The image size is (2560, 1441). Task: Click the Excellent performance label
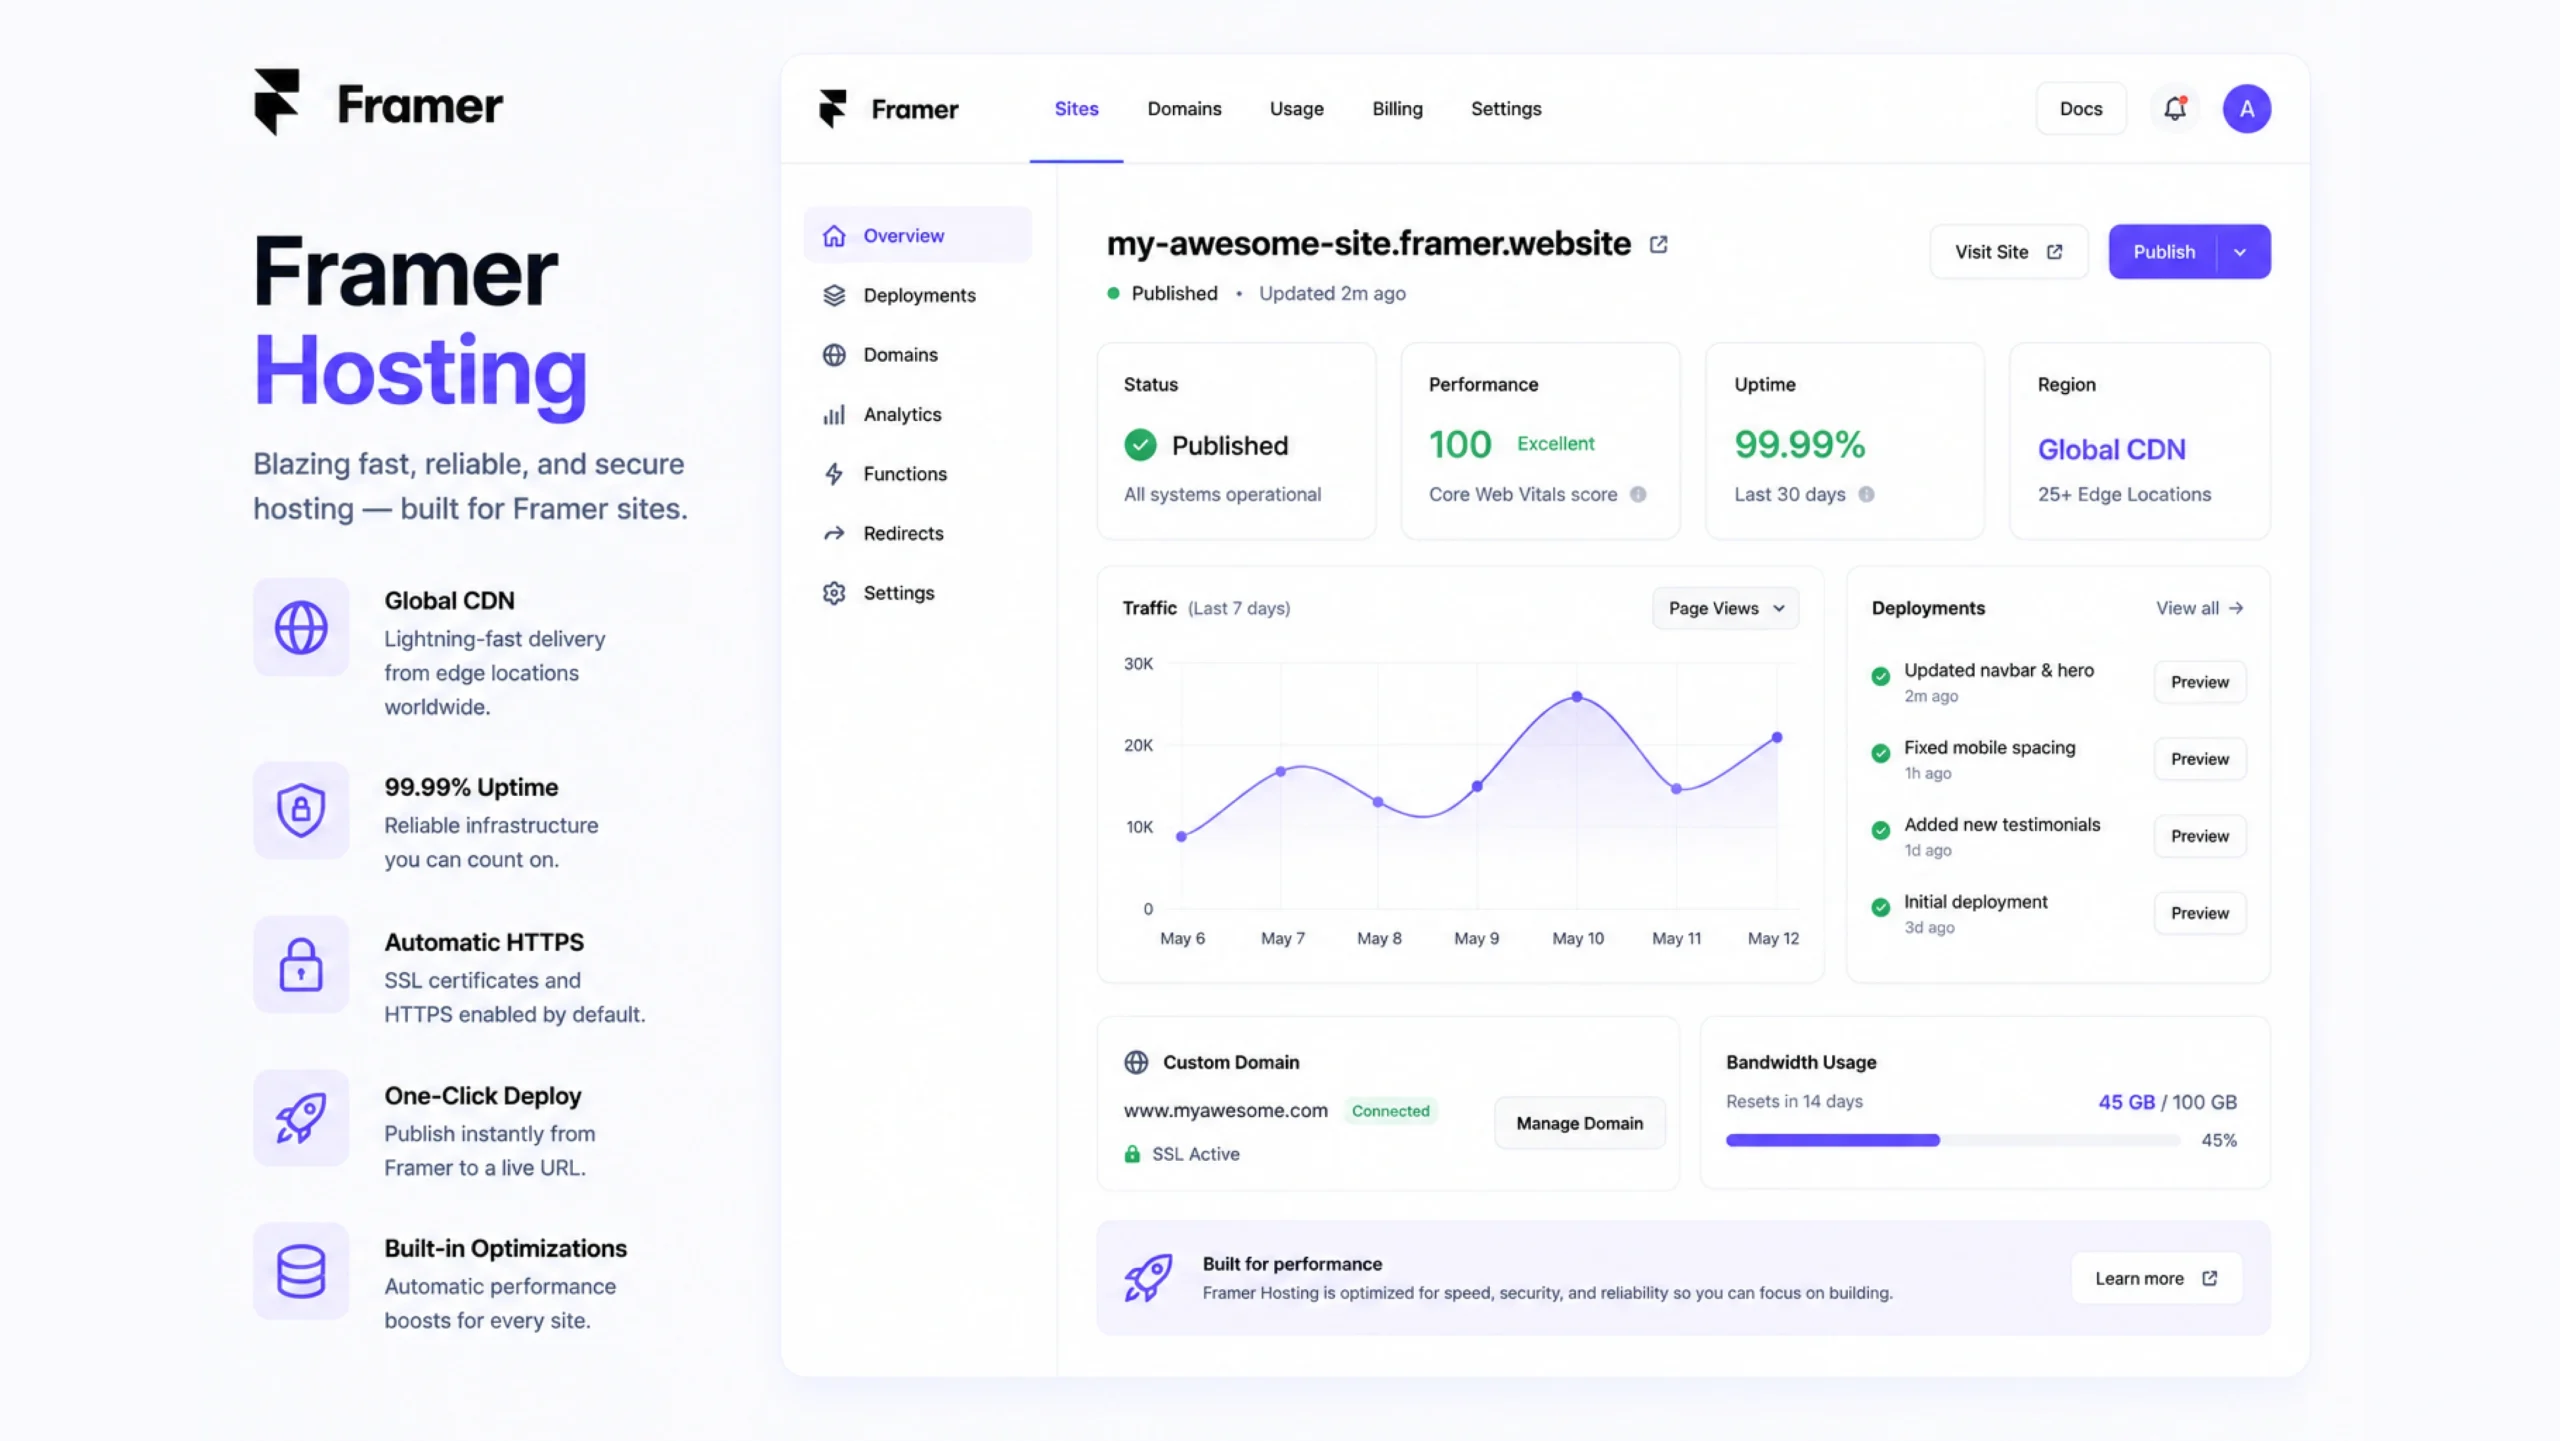(x=1555, y=443)
